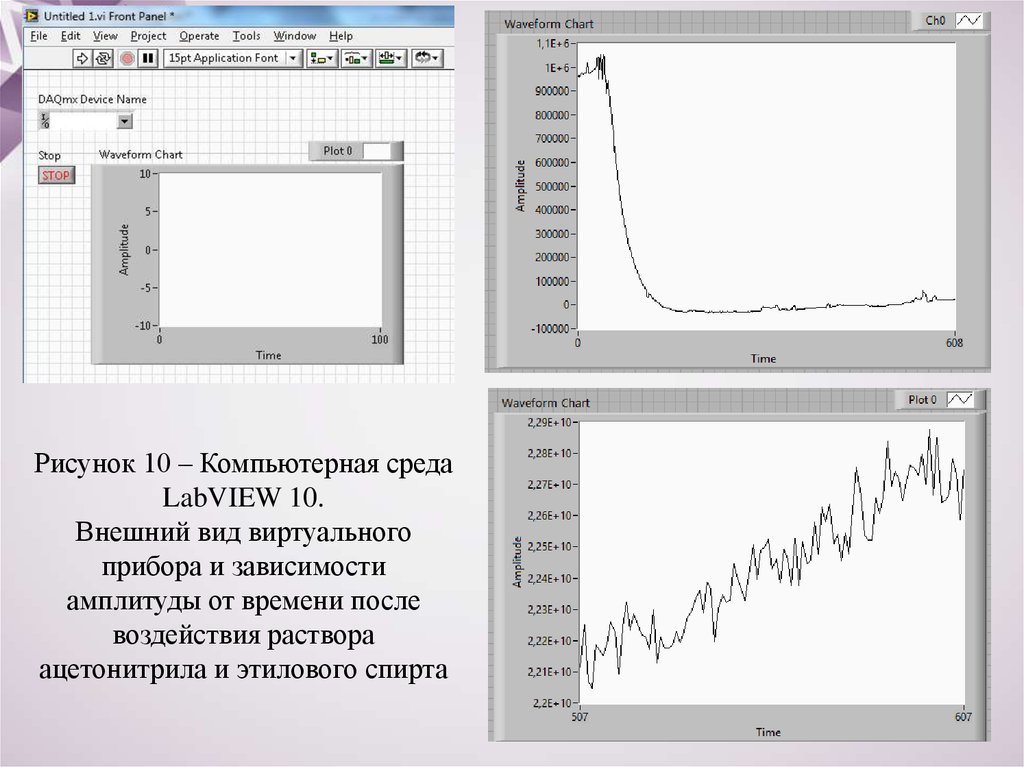1024x767 pixels.
Task: Click the Run arrow toolbar icon
Action: 82,58
